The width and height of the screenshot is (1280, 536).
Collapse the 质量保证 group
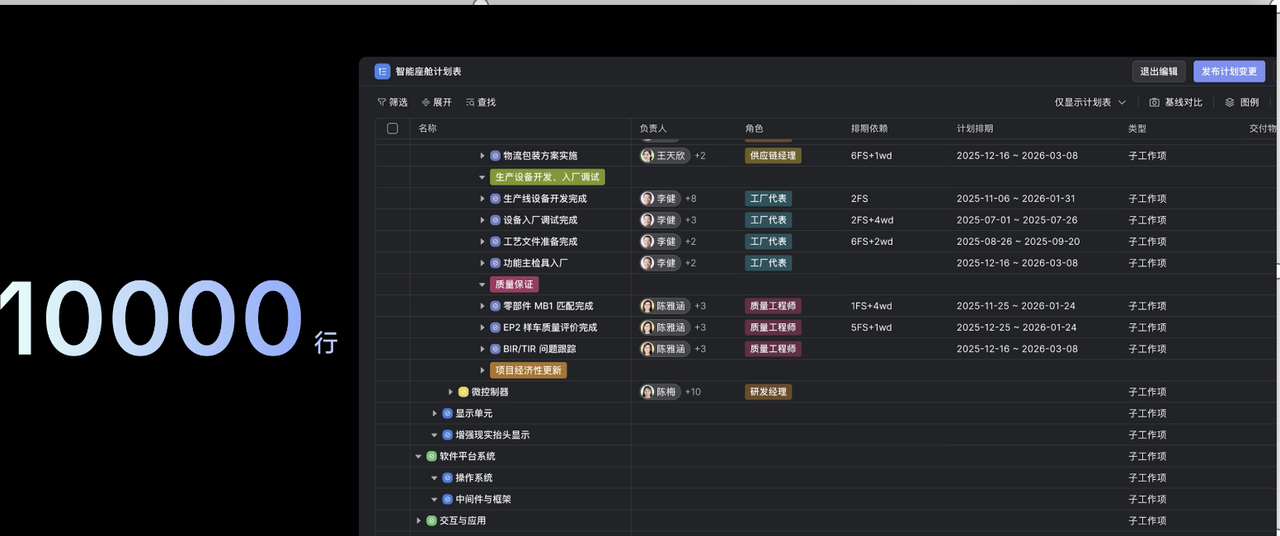tap(482, 284)
